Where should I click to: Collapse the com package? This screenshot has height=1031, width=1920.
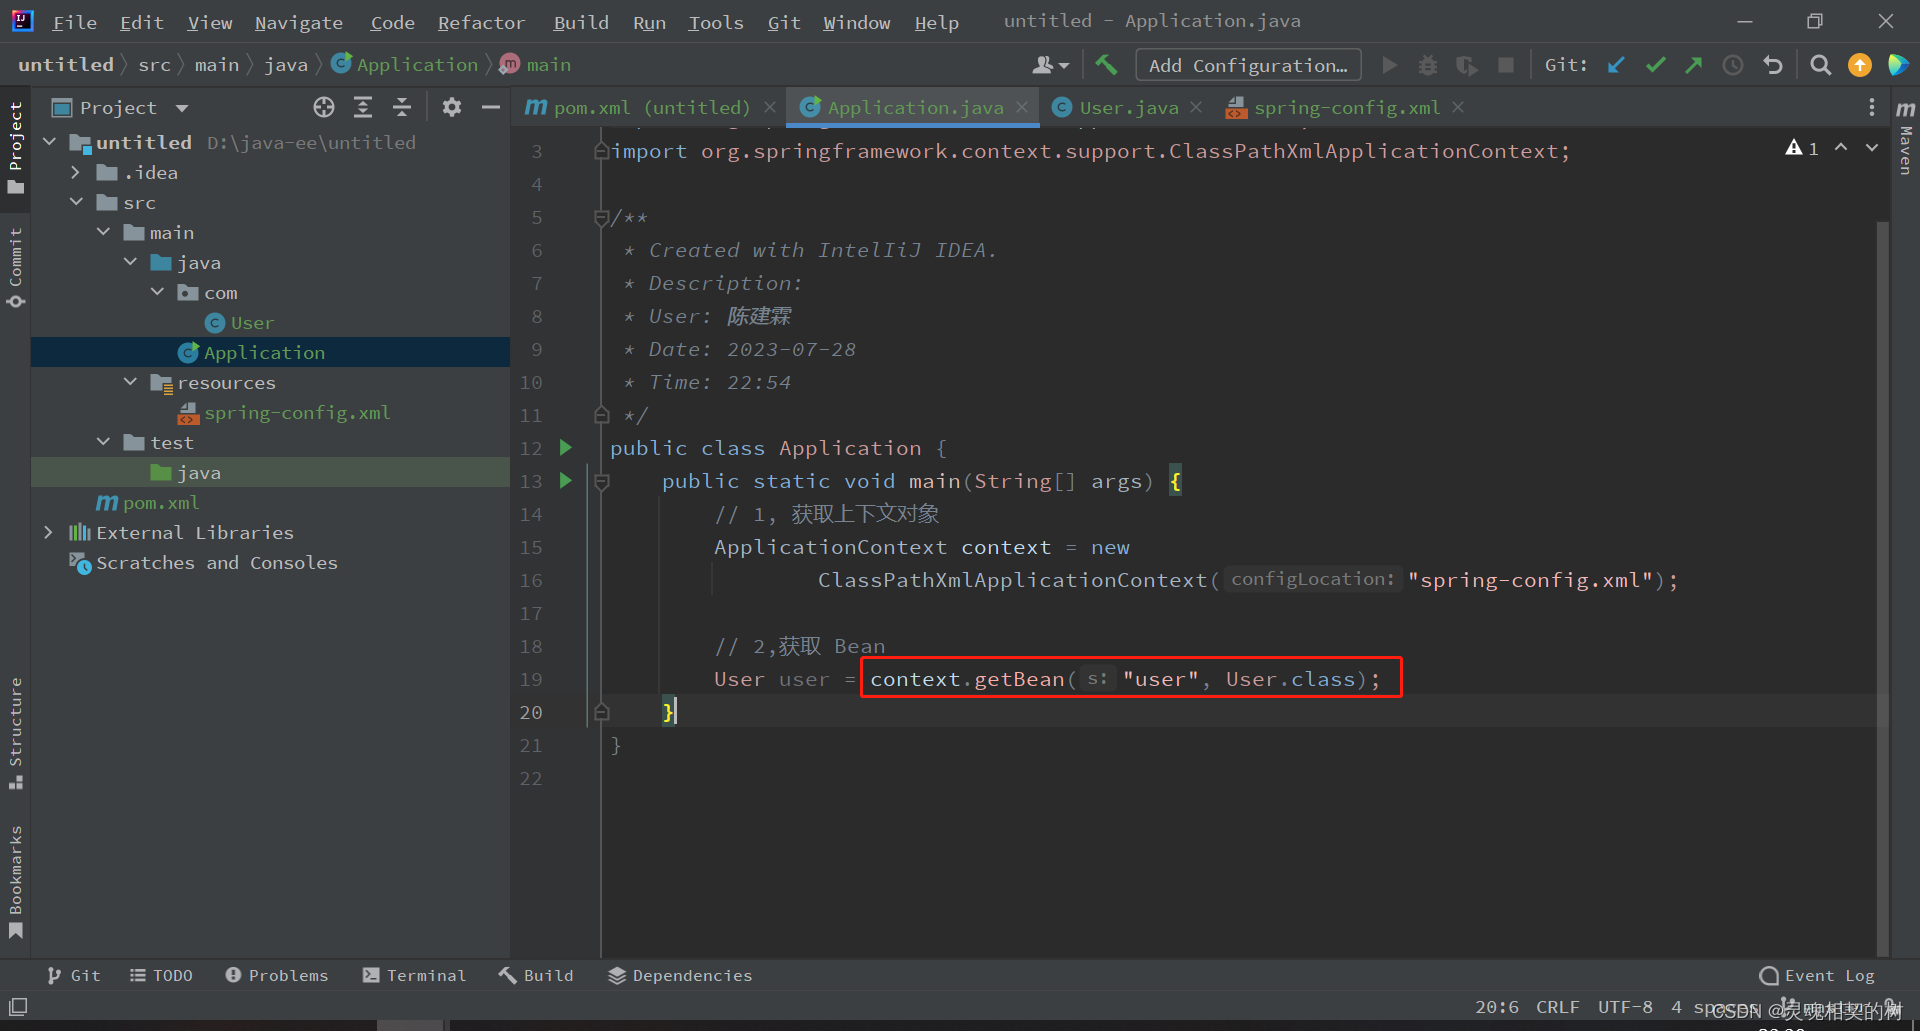(157, 292)
